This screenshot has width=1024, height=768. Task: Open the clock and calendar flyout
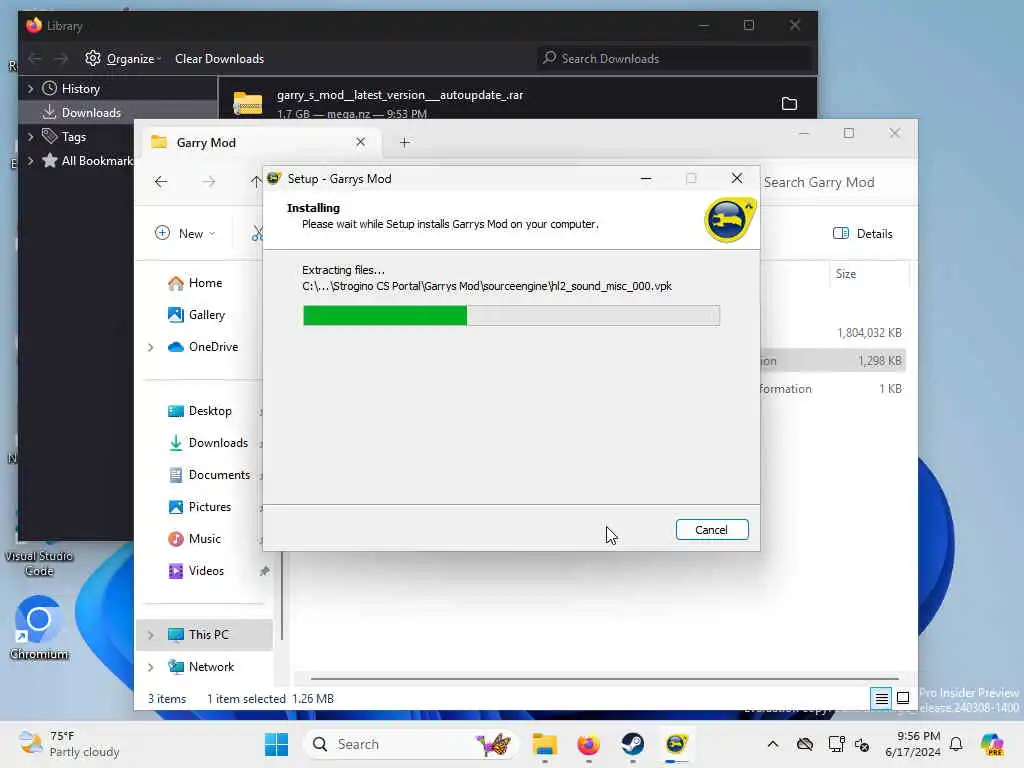[x=913, y=744]
